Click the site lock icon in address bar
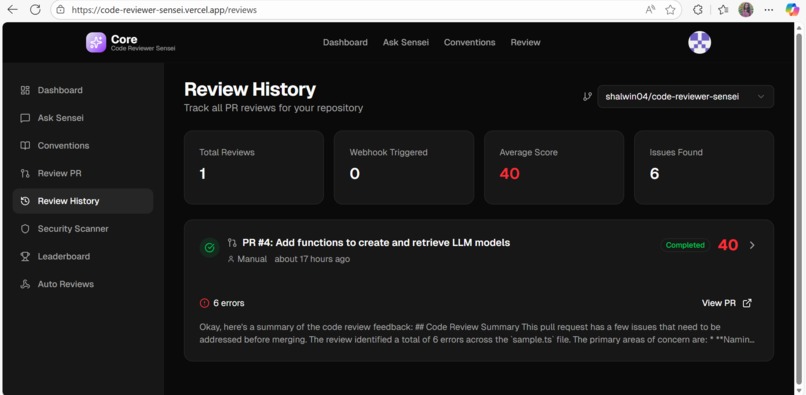Image resolution: width=806 pixels, height=395 pixels. [x=61, y=10]
